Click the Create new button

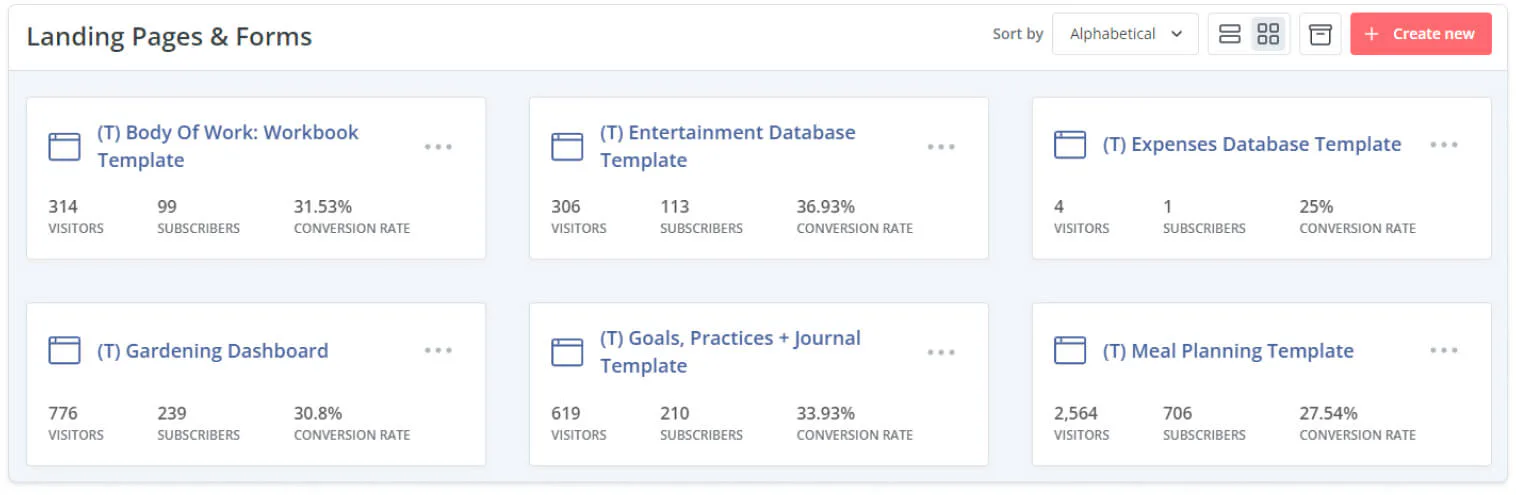click(1420, 34)
